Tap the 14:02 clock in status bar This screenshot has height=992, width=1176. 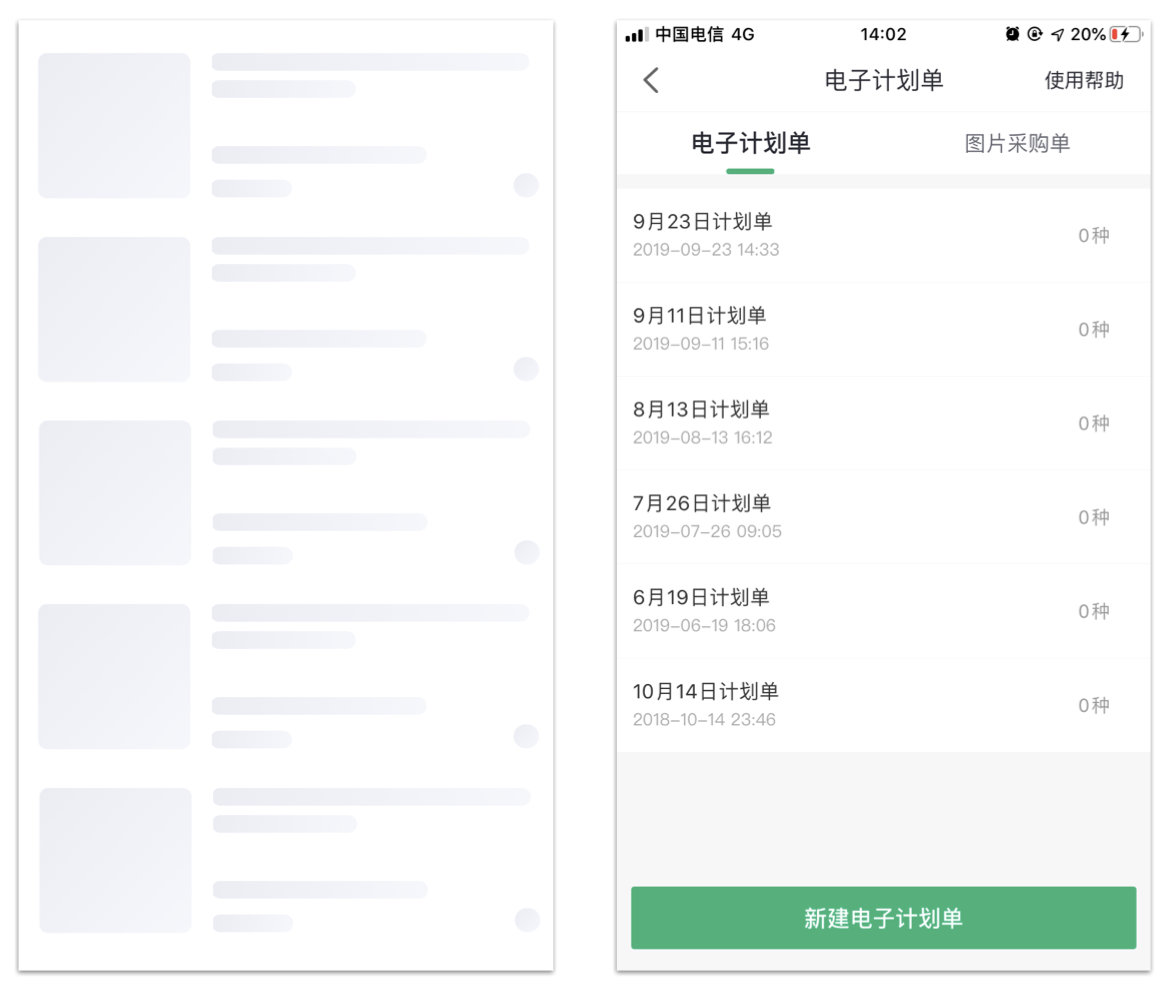coord(883,34)
